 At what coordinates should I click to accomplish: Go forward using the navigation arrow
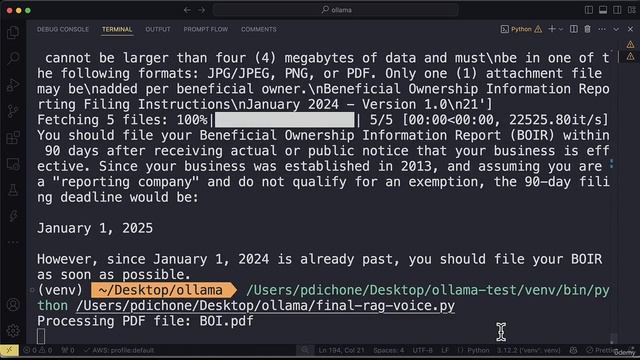point(201,10)
